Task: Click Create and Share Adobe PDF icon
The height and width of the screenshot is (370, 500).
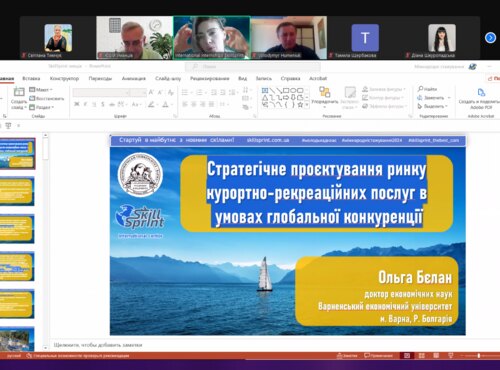Action: coord(481,92)
